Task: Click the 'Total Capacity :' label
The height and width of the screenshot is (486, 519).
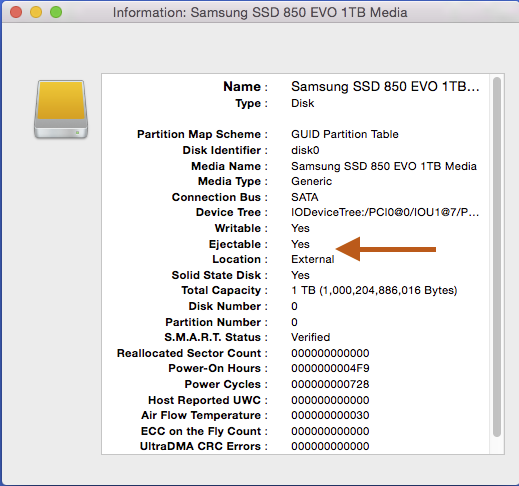Action: (x=224, y=290)
